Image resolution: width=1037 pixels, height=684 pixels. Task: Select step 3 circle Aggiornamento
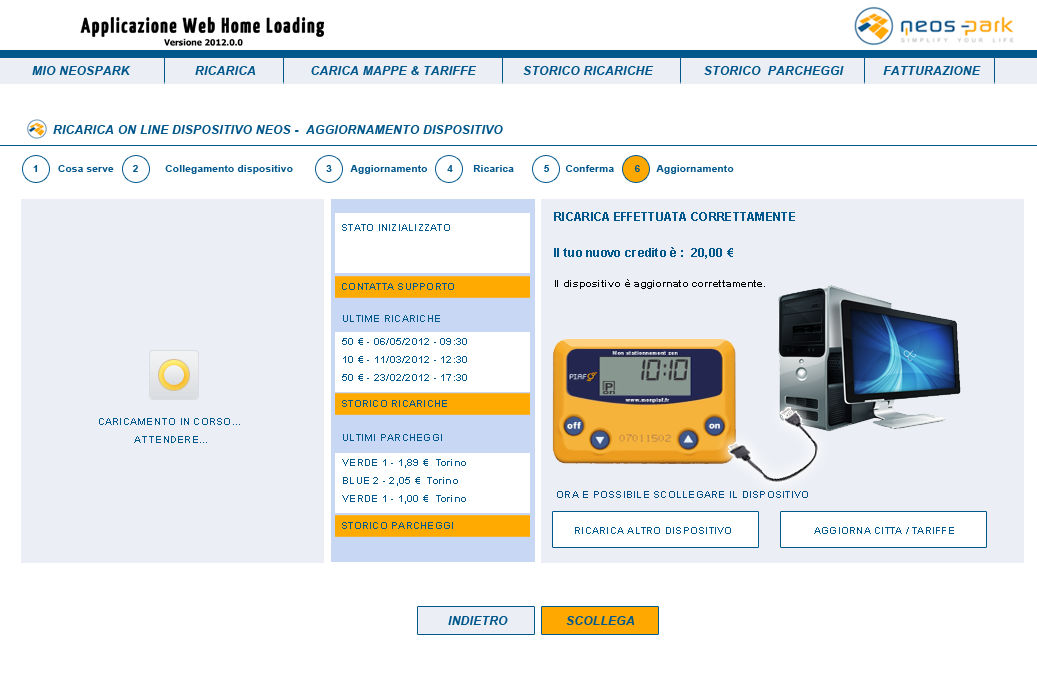pyautogui.click(x=329, y=169)
